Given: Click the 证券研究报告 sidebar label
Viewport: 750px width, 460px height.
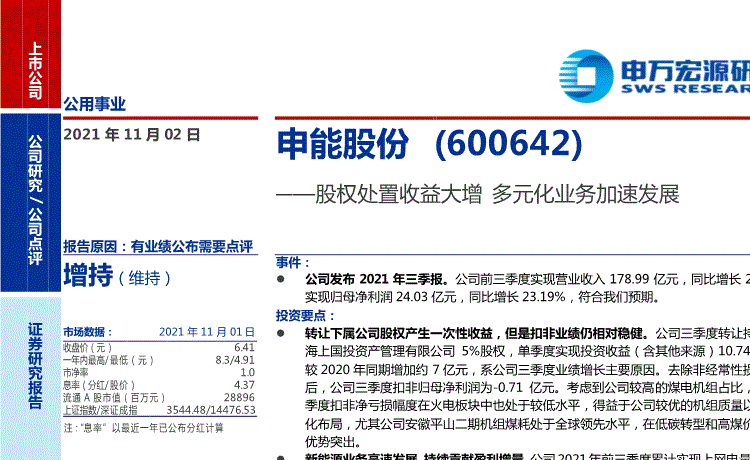Looking at the screenshot, I should coord(35,366).
